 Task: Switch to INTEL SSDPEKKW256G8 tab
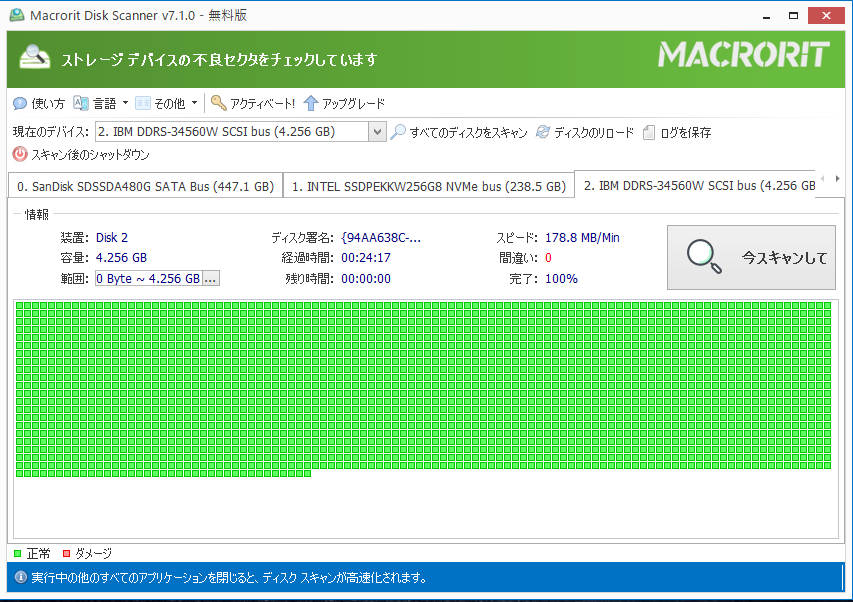click(x=428, y=186)
